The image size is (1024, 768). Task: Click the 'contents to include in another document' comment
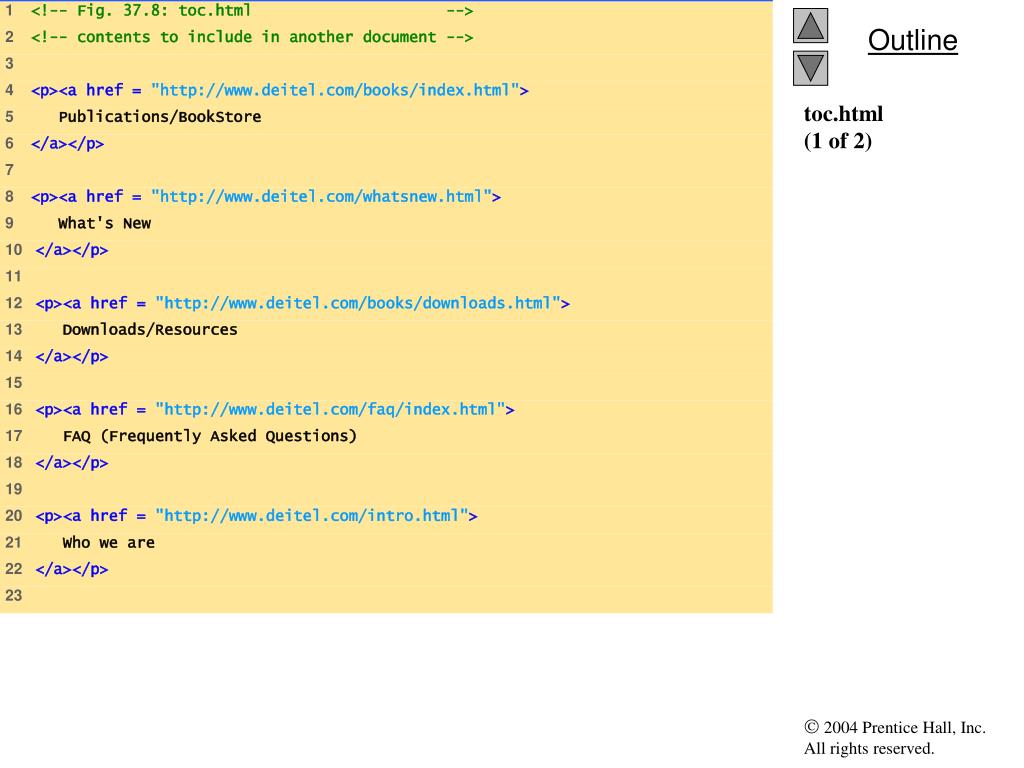click(252, 37)
